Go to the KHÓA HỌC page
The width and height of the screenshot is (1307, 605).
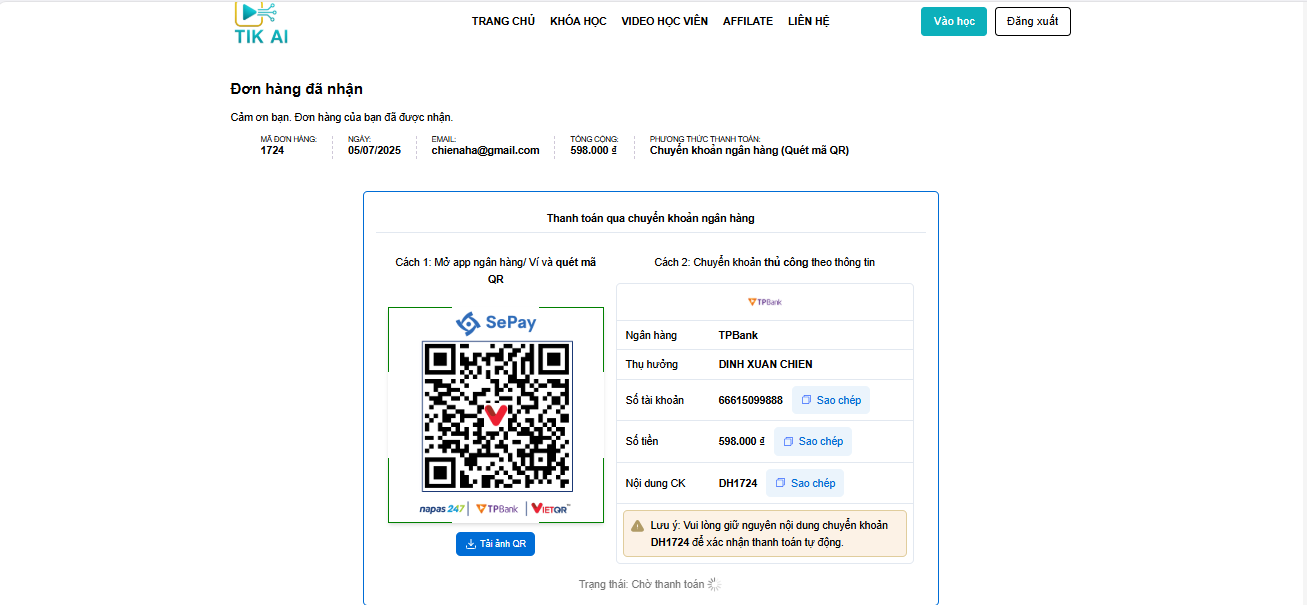(578, 21)
